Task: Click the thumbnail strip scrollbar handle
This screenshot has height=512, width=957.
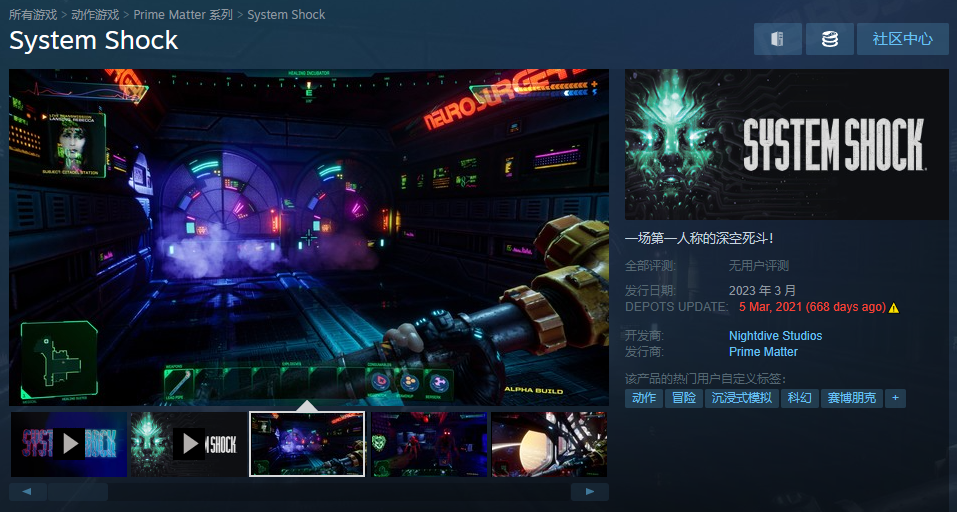Action: (78, 491)
